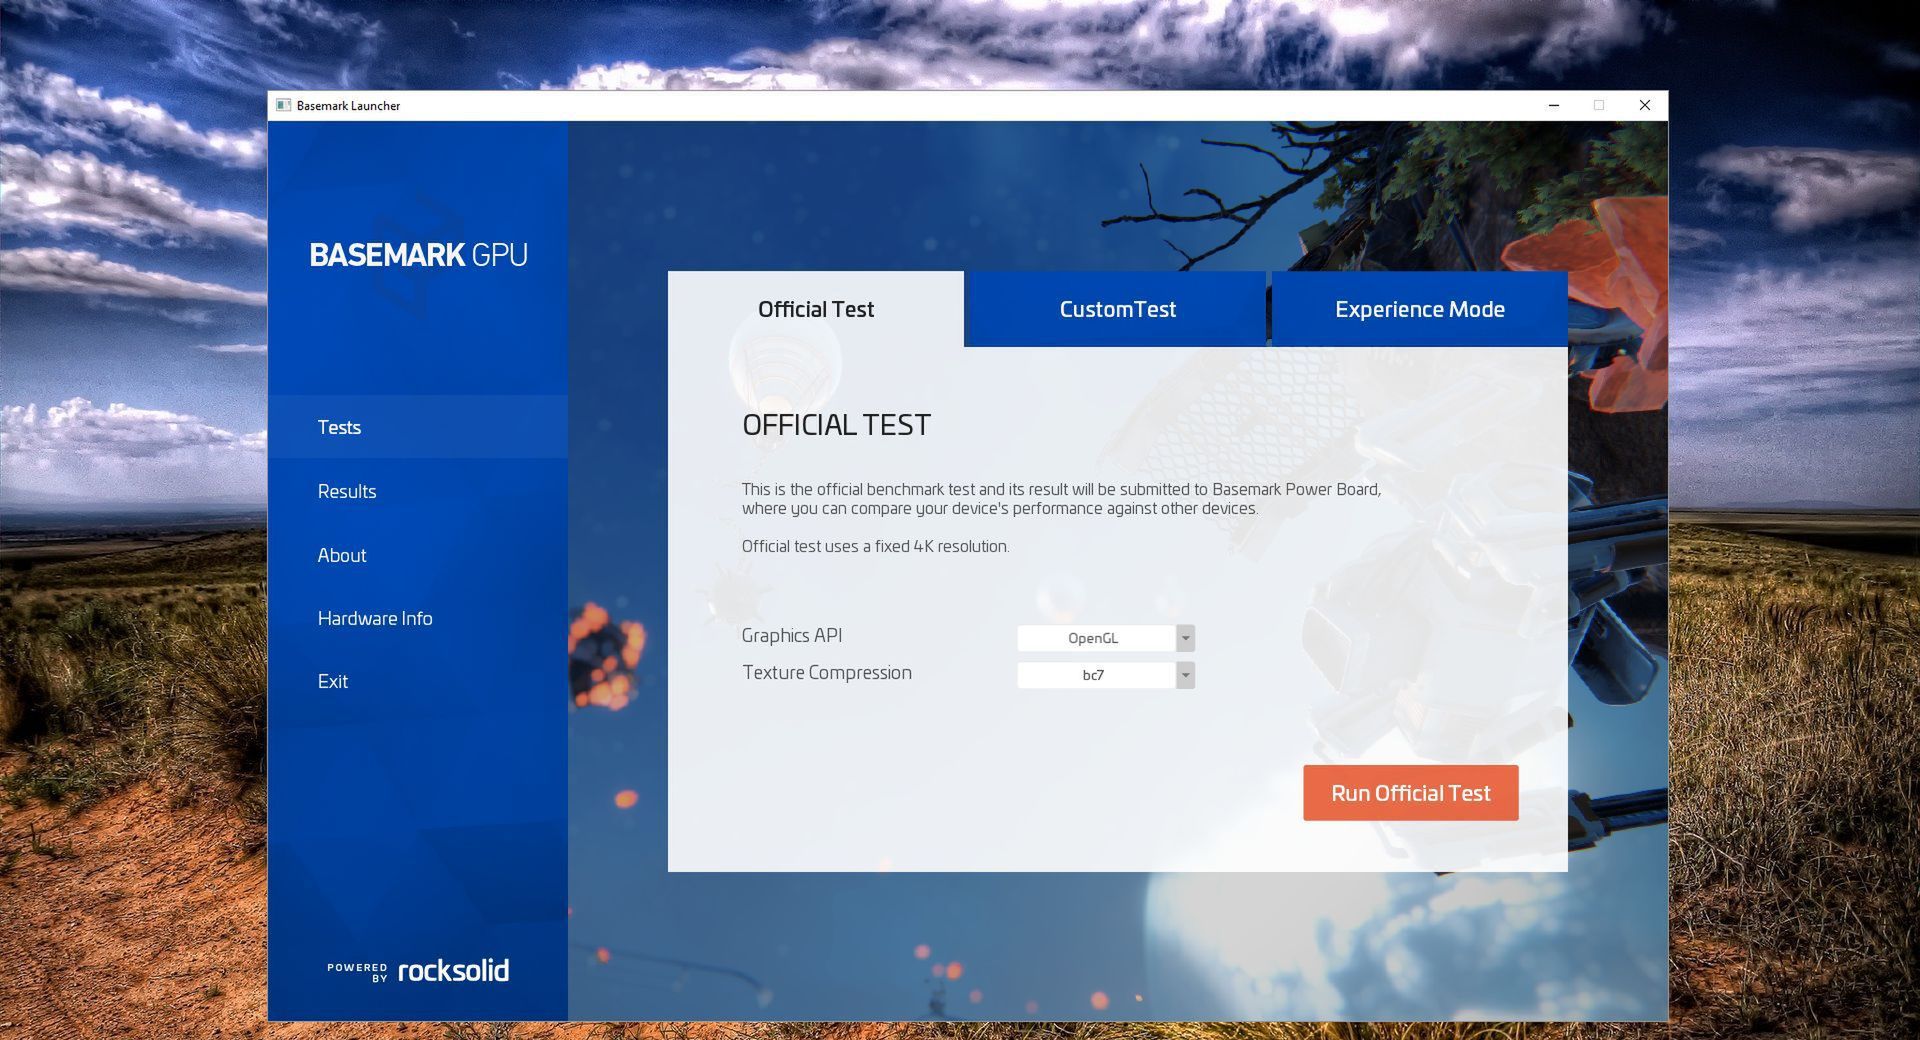Click the Basemark Launcher title bar icon
This screenshot has height=1040, width=1920.
click(x=285, y=105)
